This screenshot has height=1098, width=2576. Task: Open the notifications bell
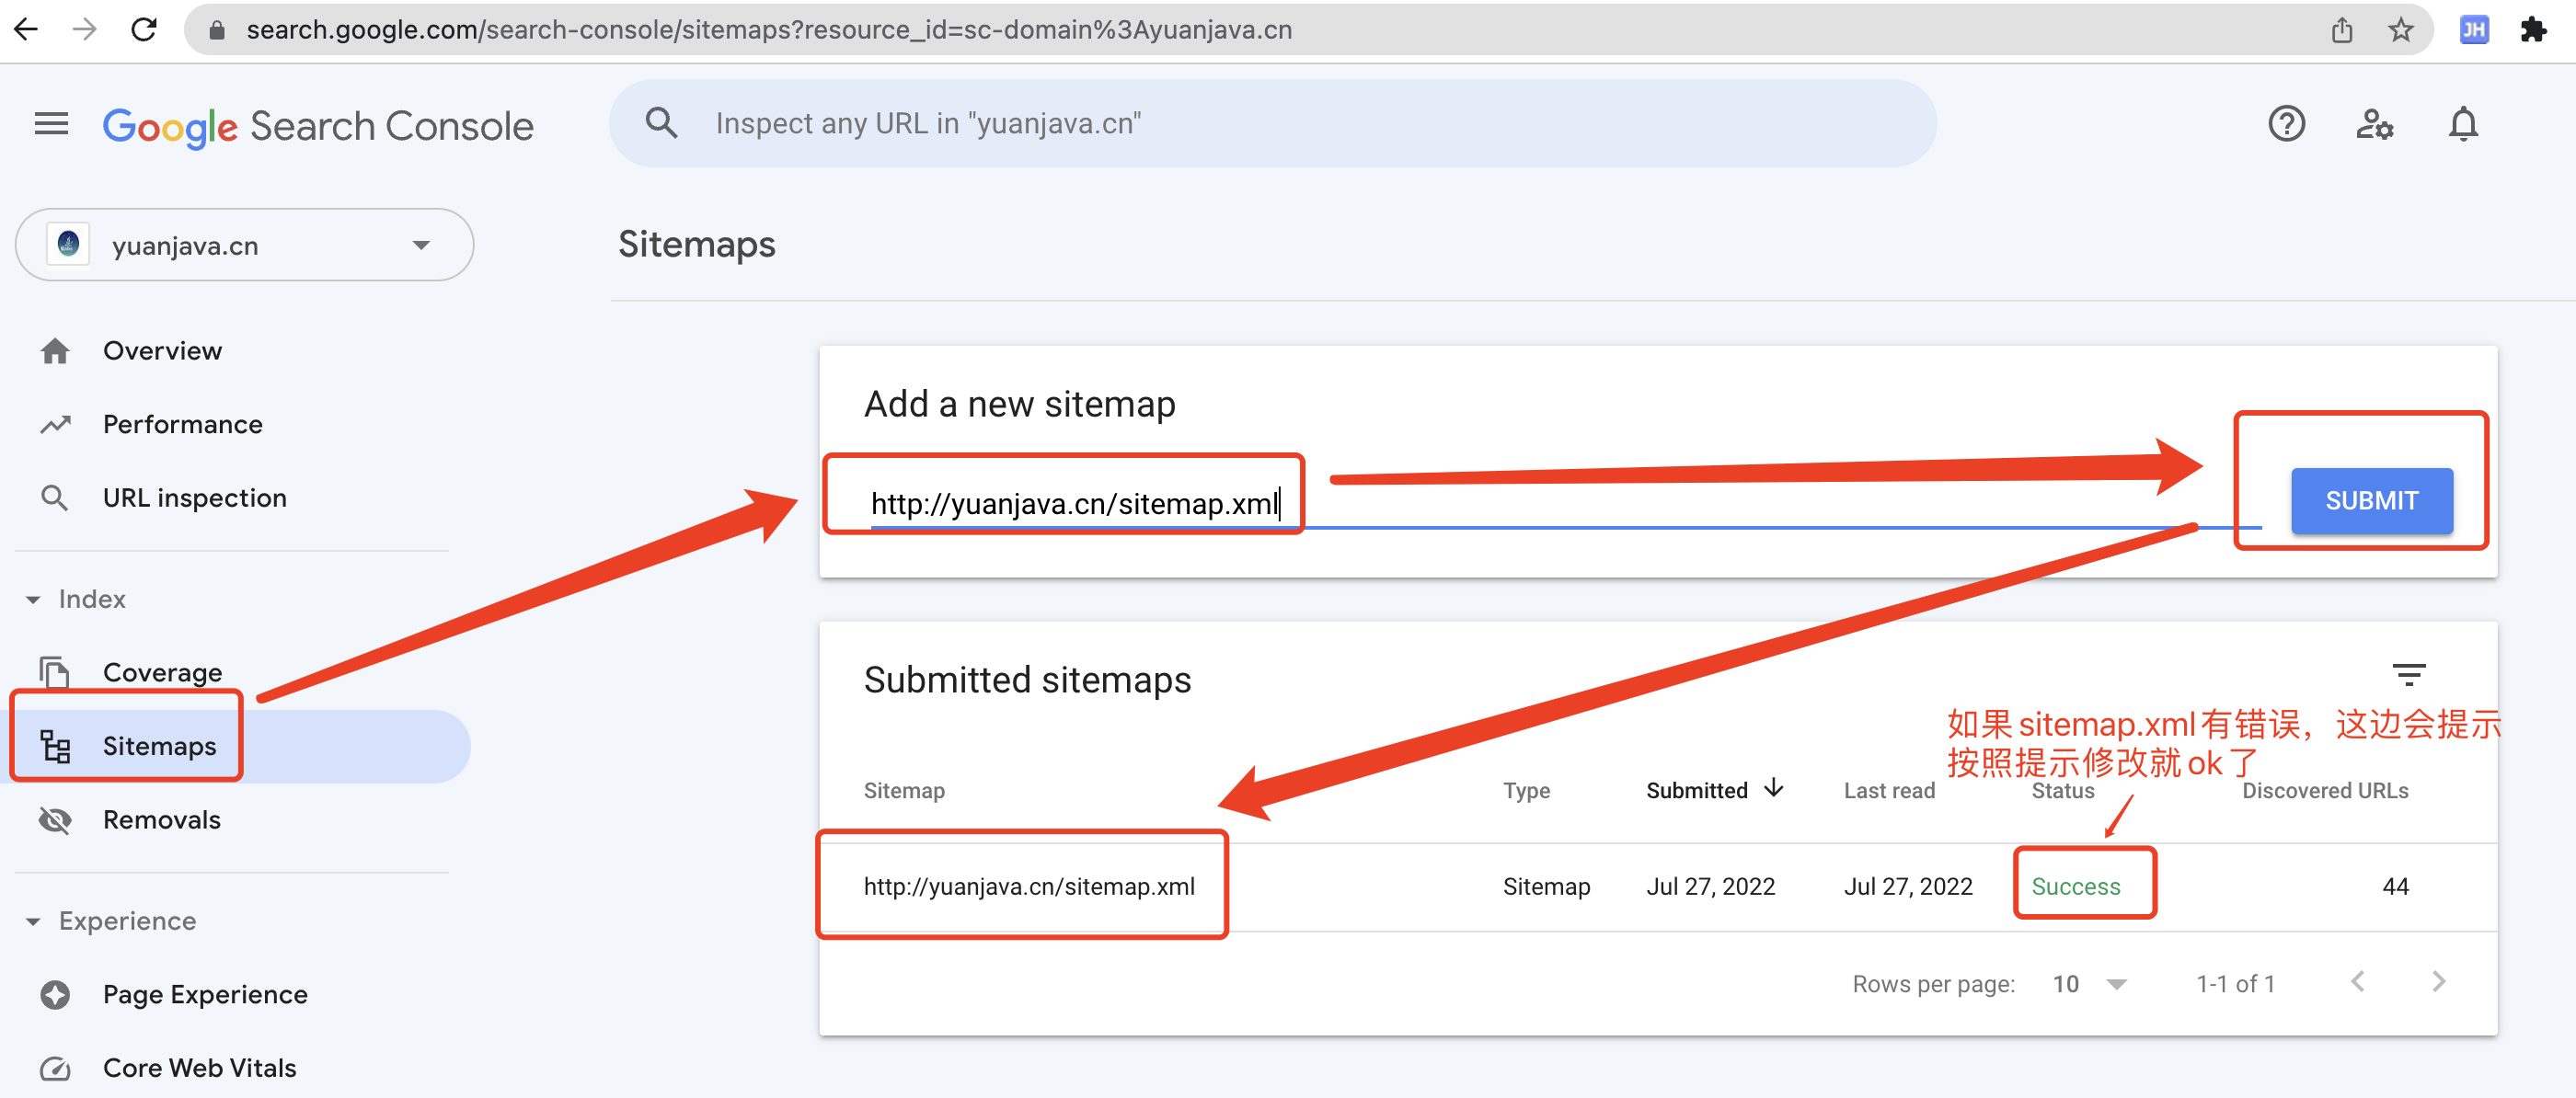pos(2462,124)
